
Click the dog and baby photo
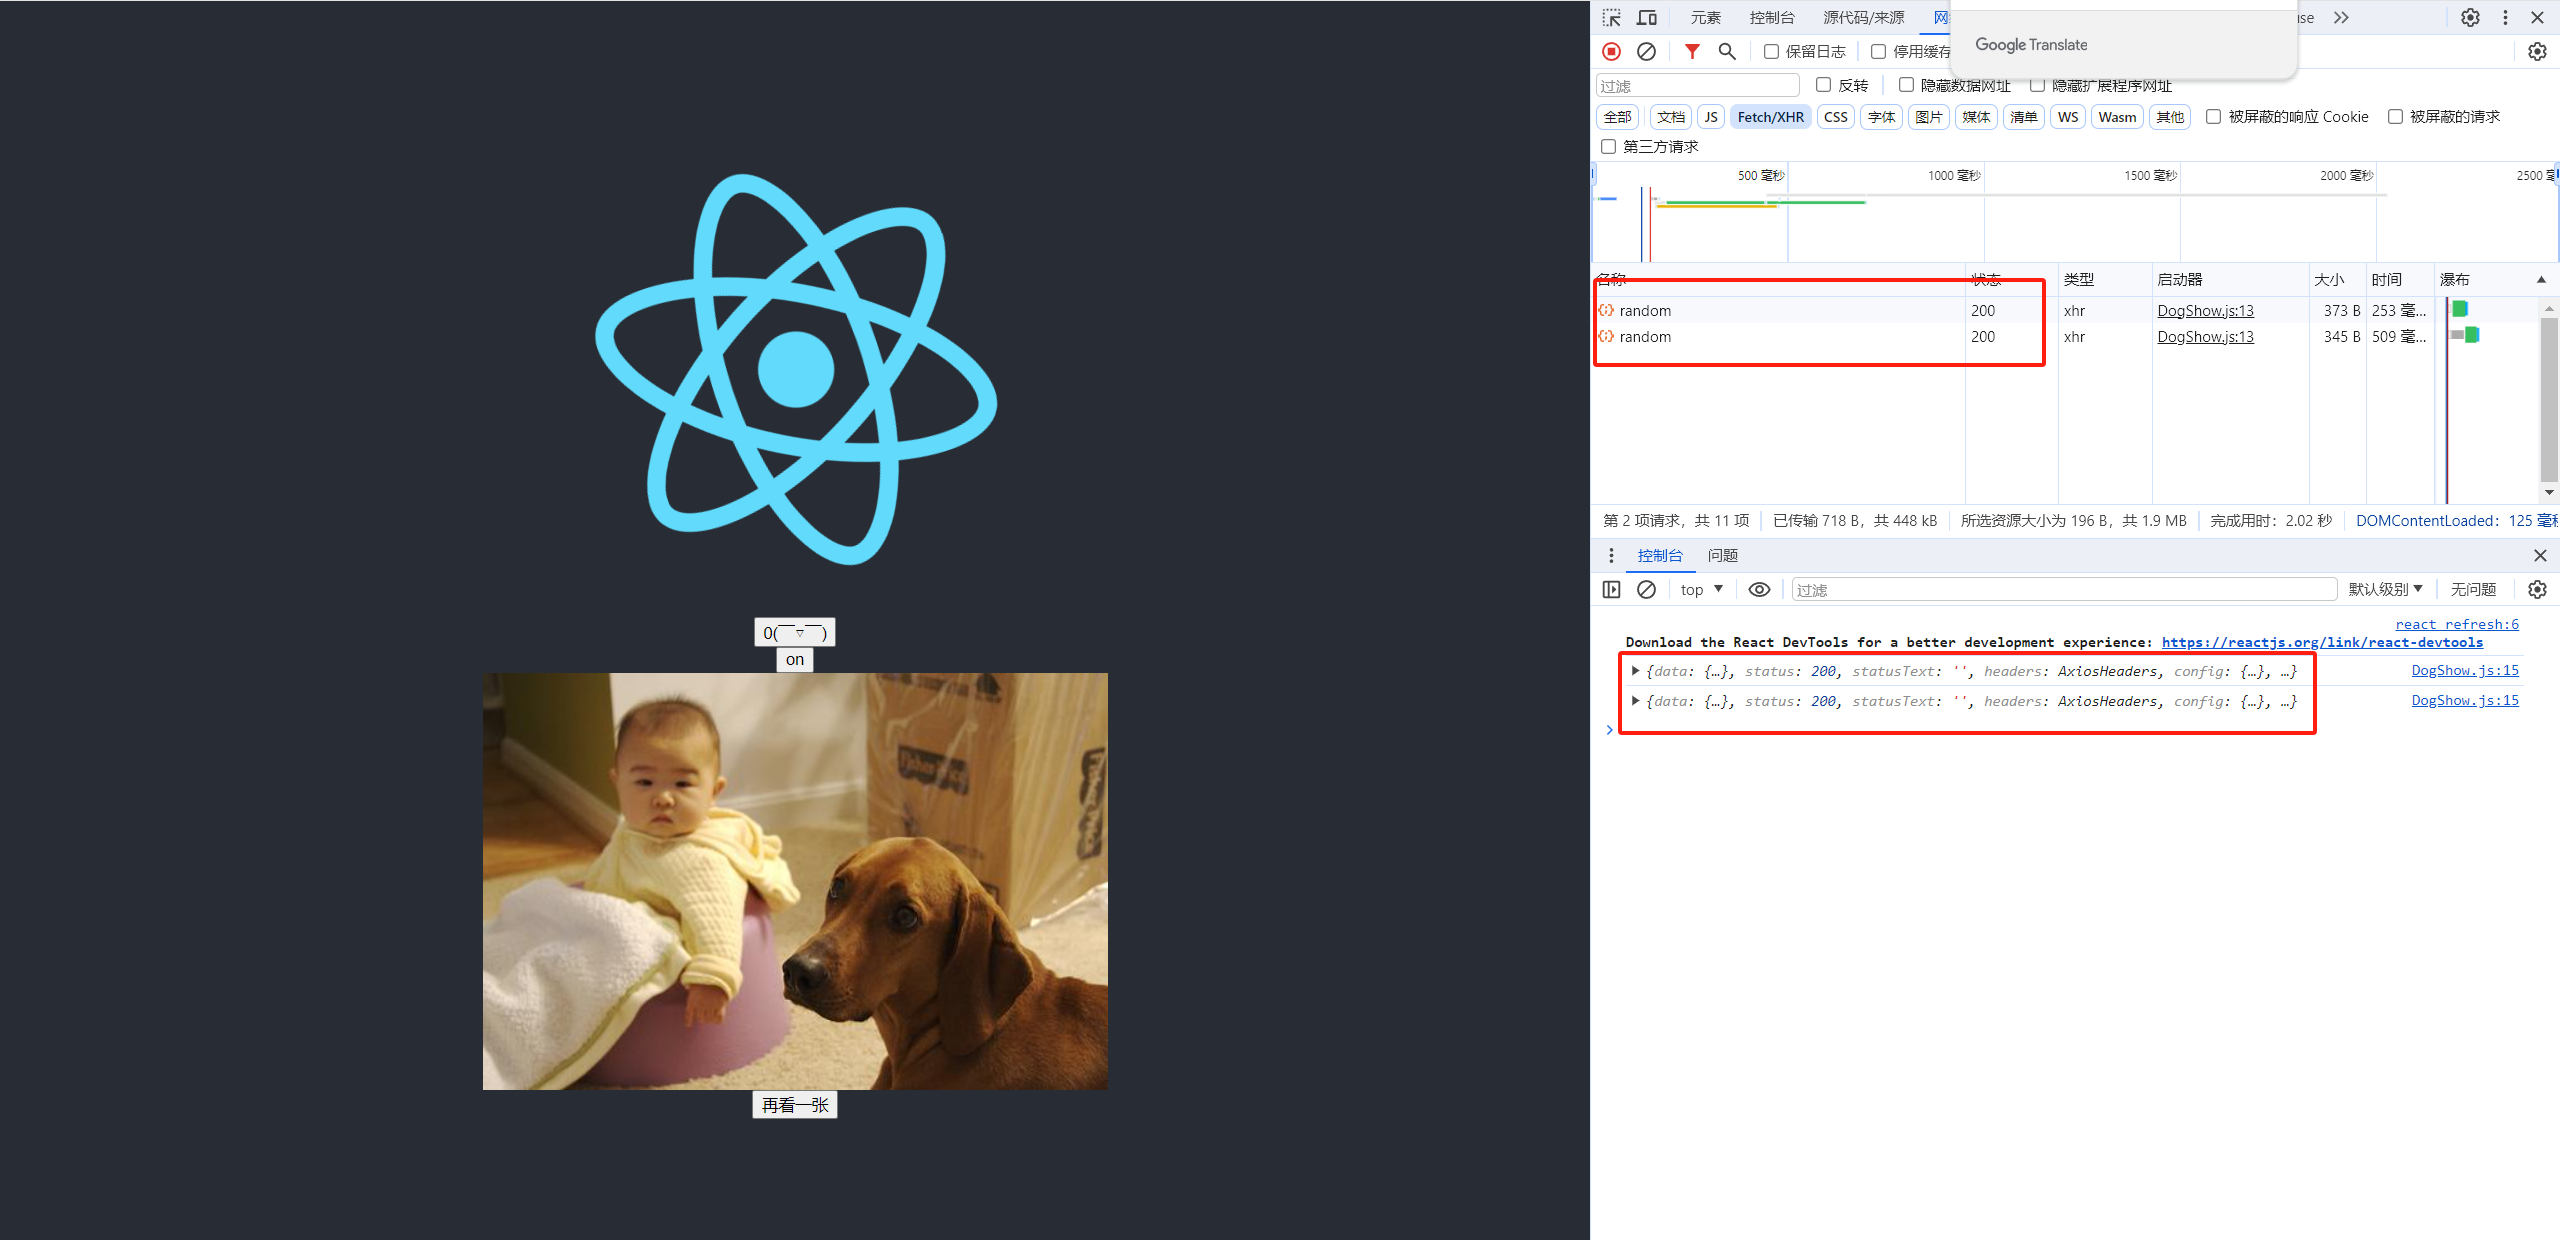795,881
